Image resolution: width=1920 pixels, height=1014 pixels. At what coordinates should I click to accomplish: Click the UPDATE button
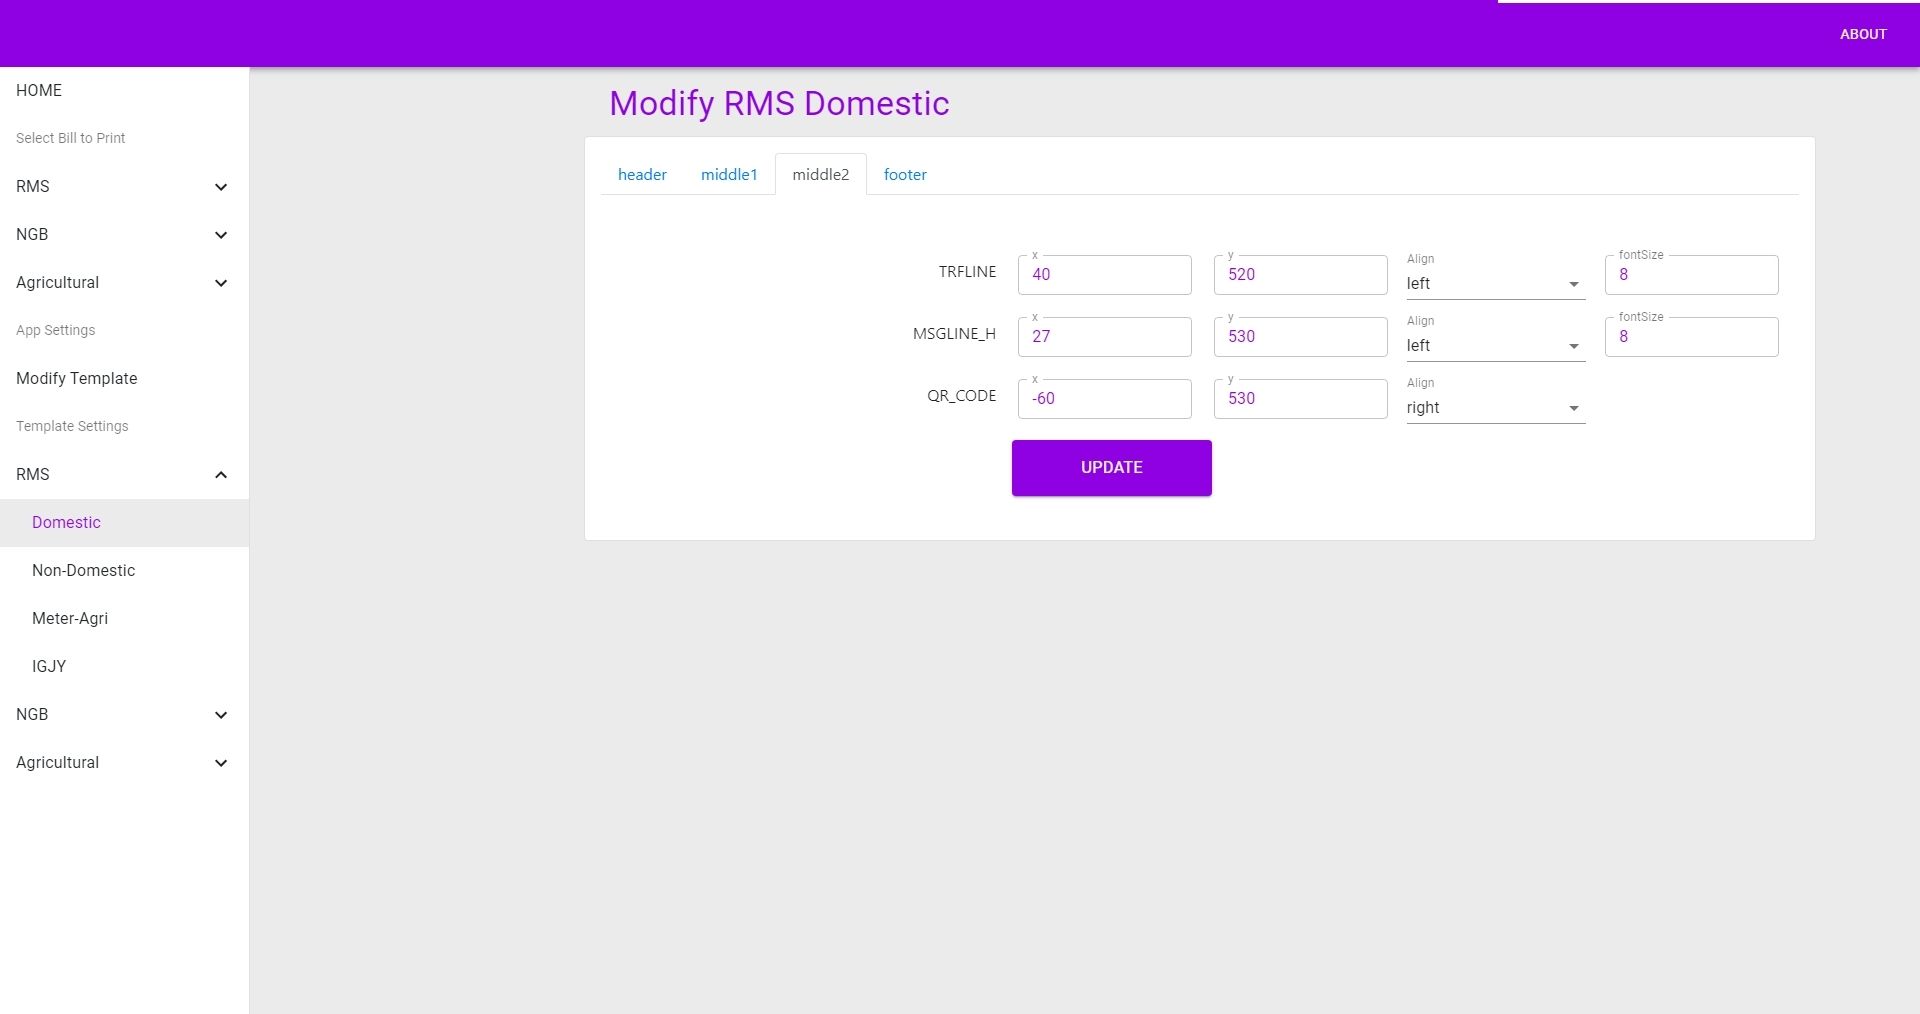1111,468
